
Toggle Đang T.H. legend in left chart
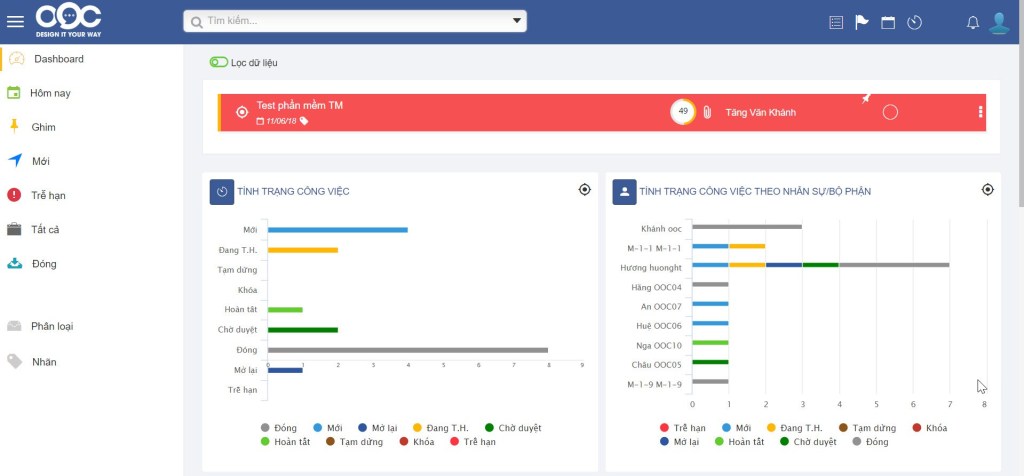pyautogui.click(x=441, y=428)
